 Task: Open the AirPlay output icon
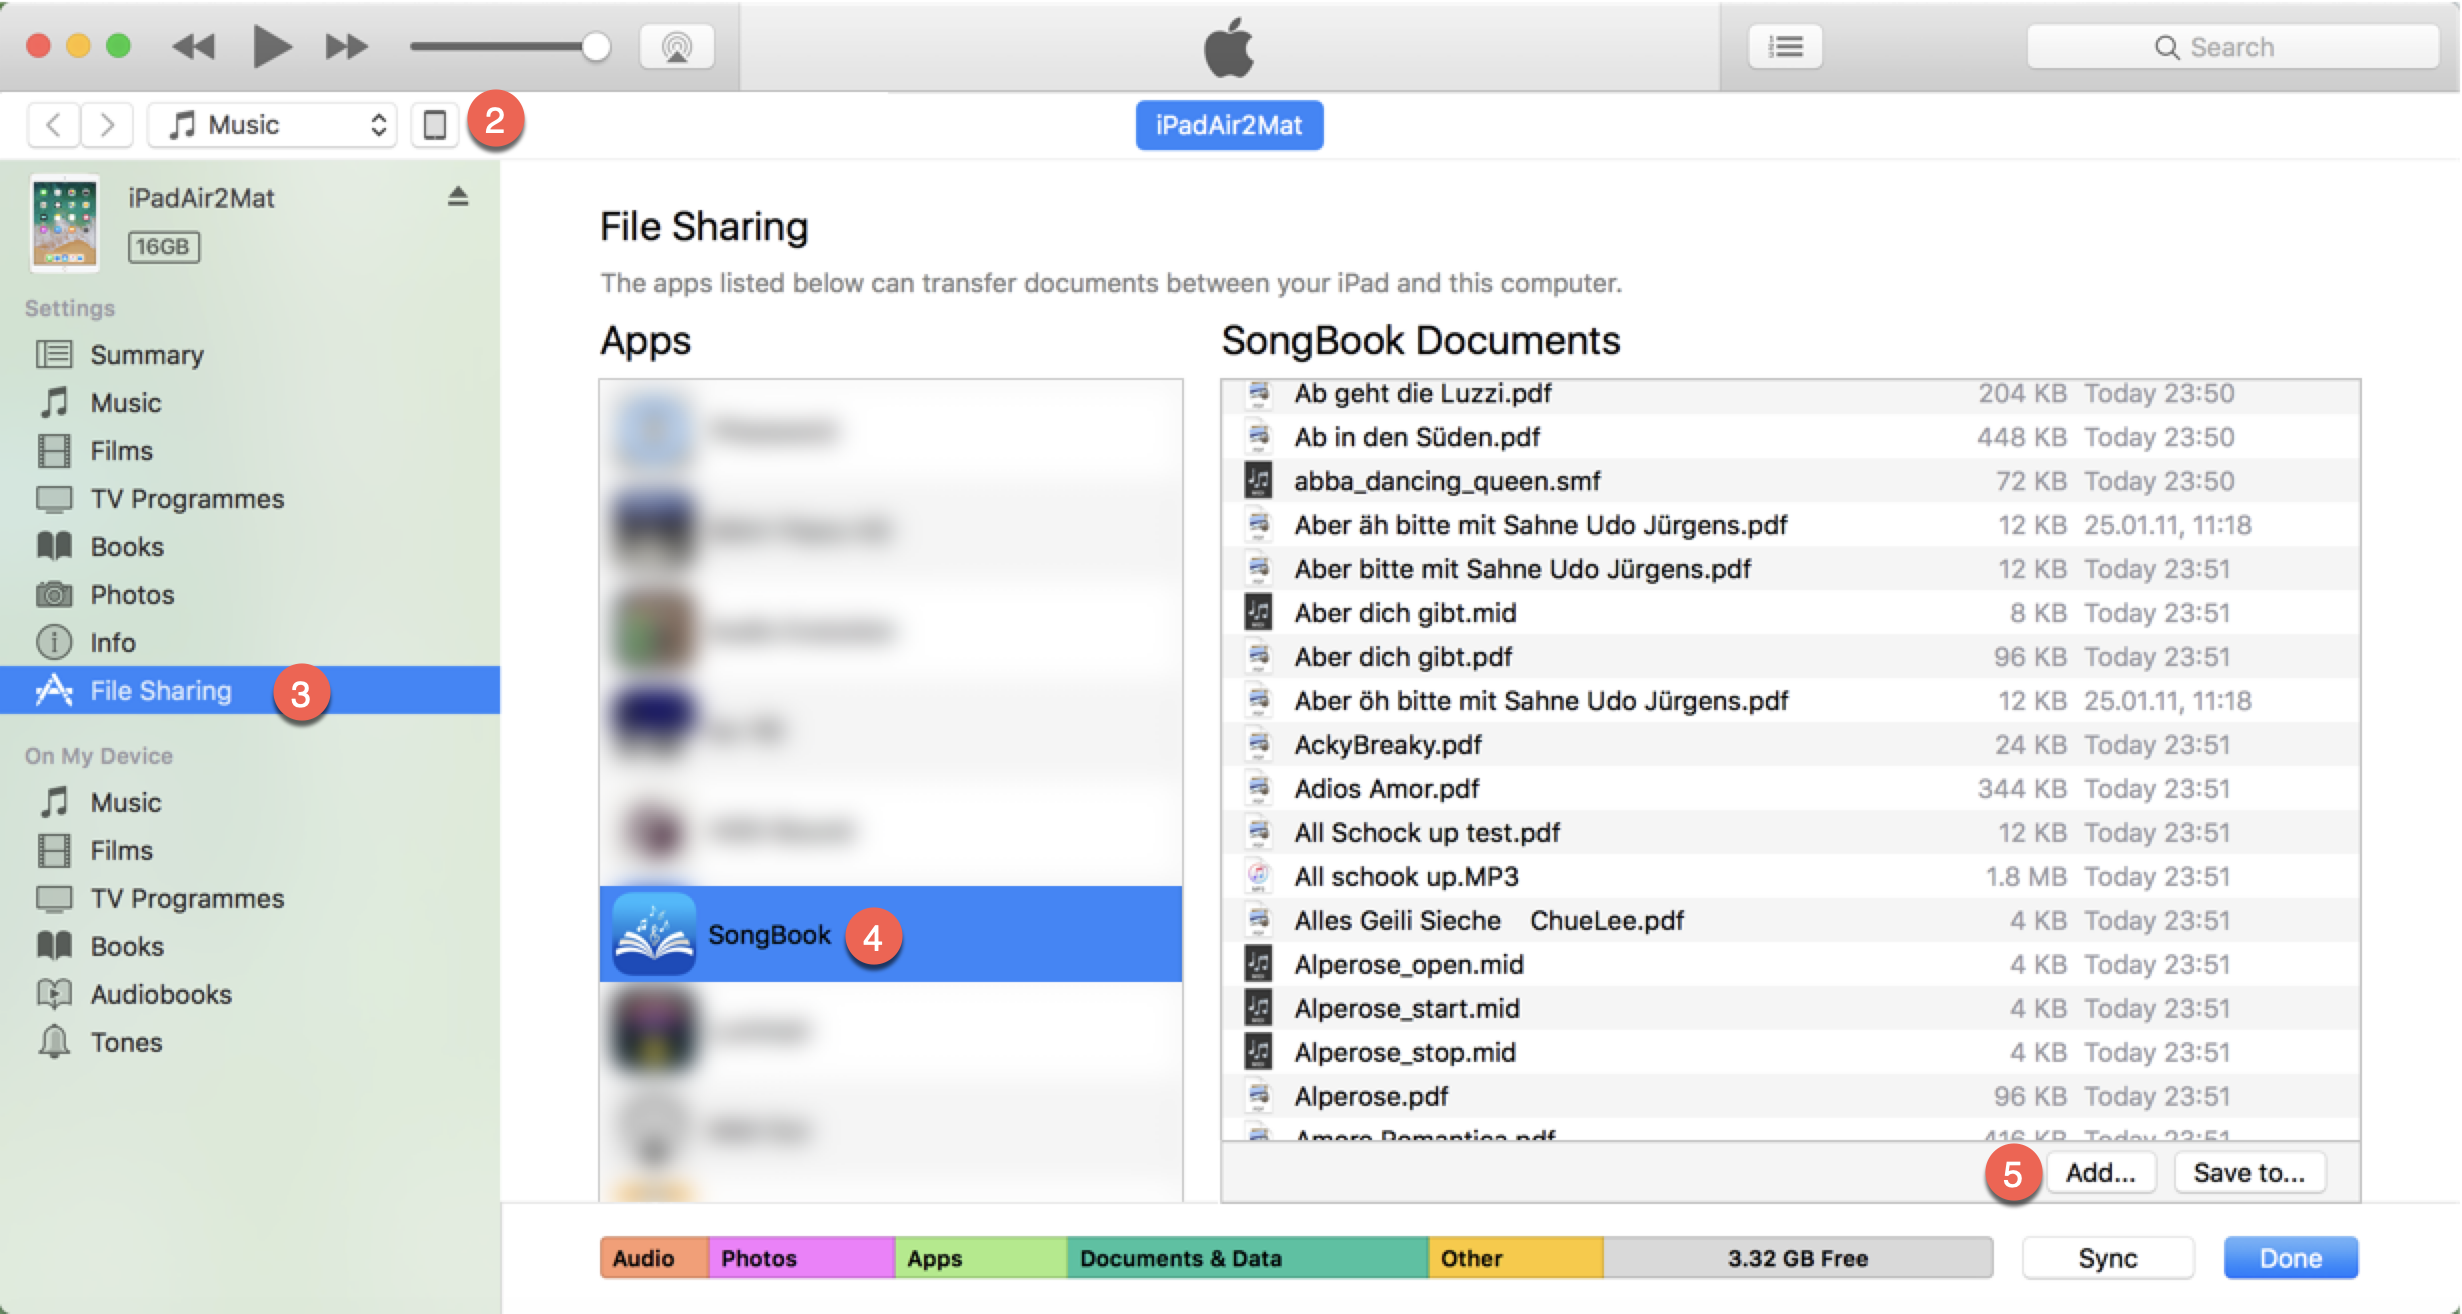coord(677,47)
